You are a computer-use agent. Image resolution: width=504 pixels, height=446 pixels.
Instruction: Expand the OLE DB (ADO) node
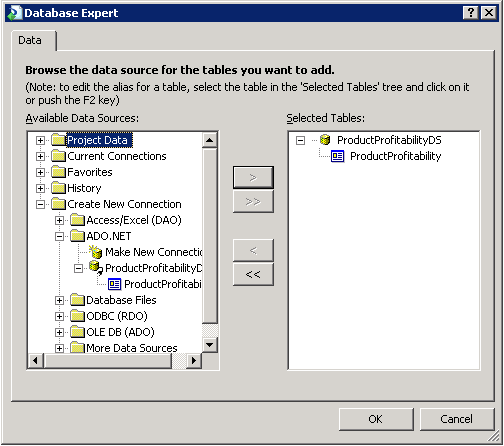(x=59, y=332)
